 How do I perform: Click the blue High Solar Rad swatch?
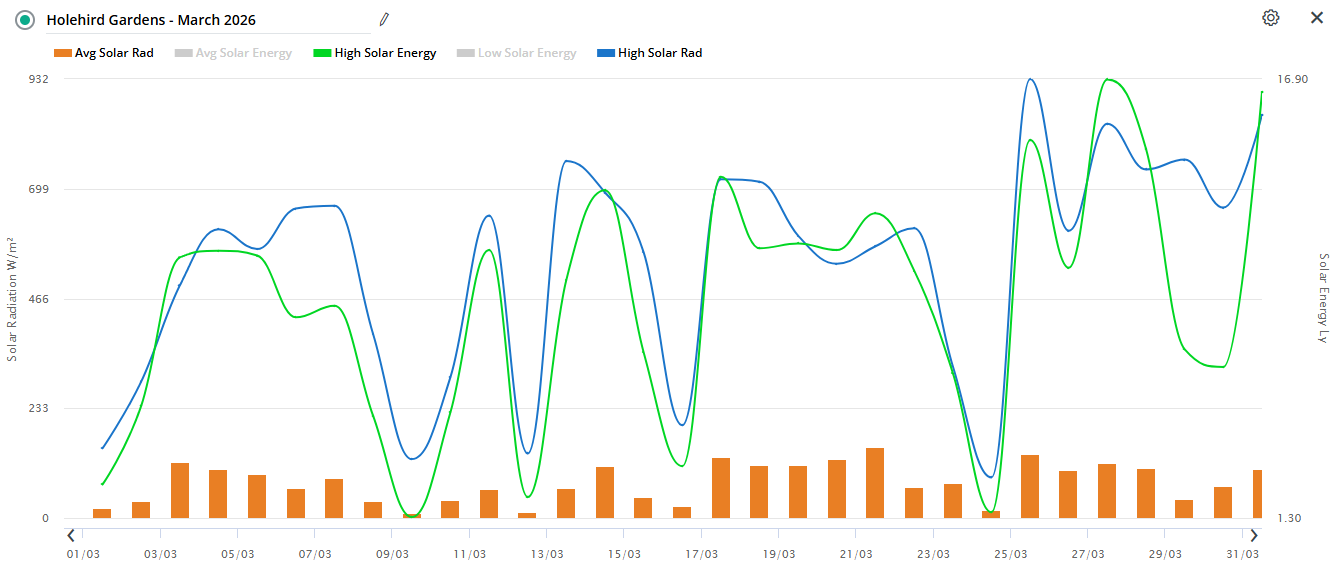tap(605, 53)
